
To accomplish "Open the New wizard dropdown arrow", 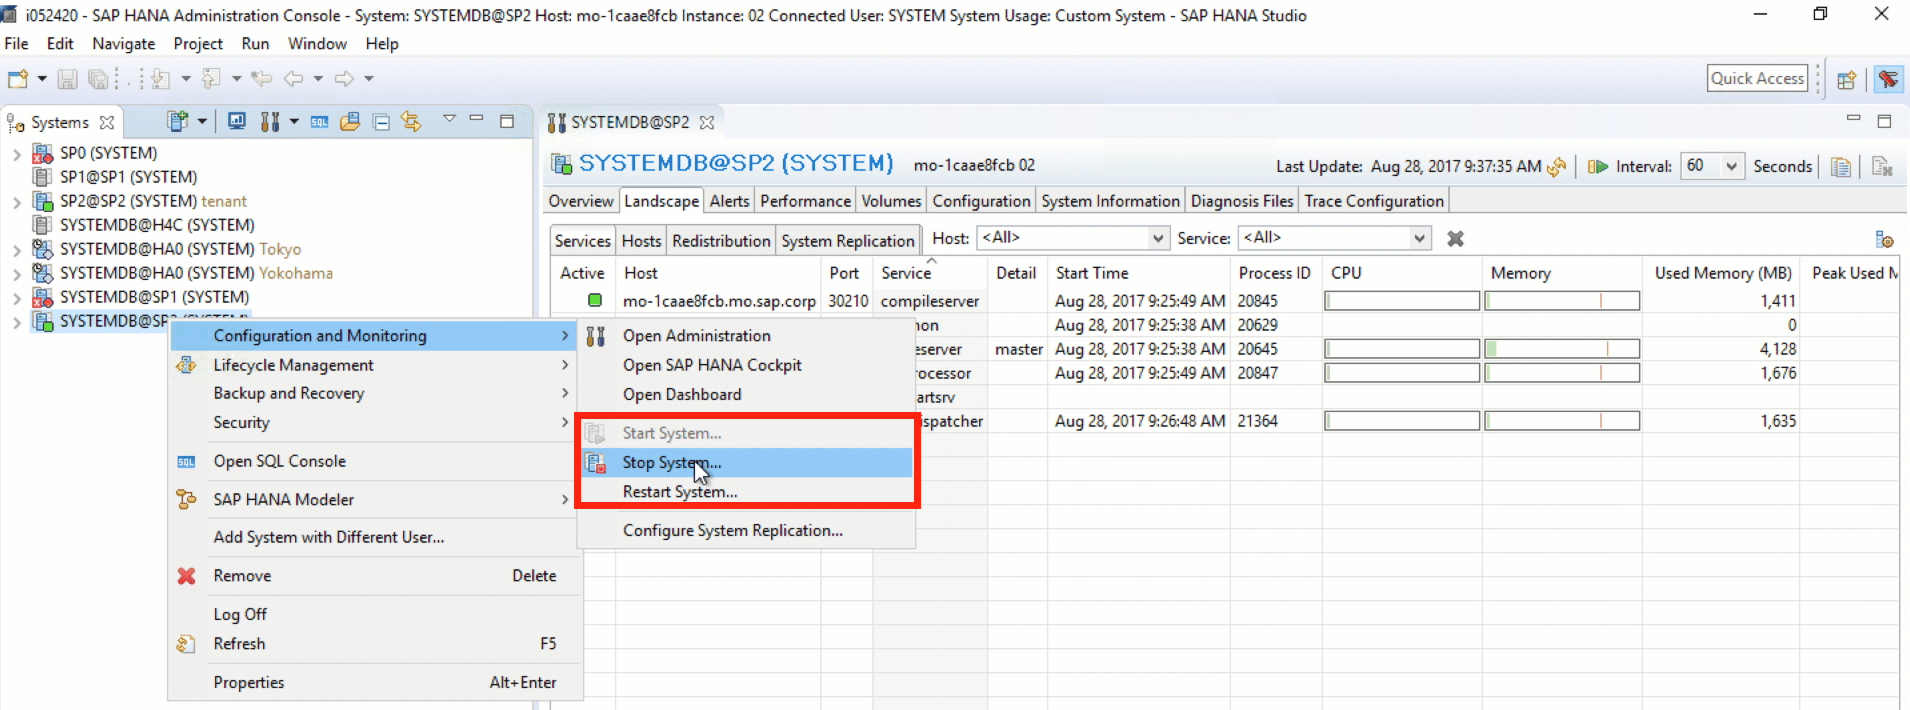I will click(42, 79).
